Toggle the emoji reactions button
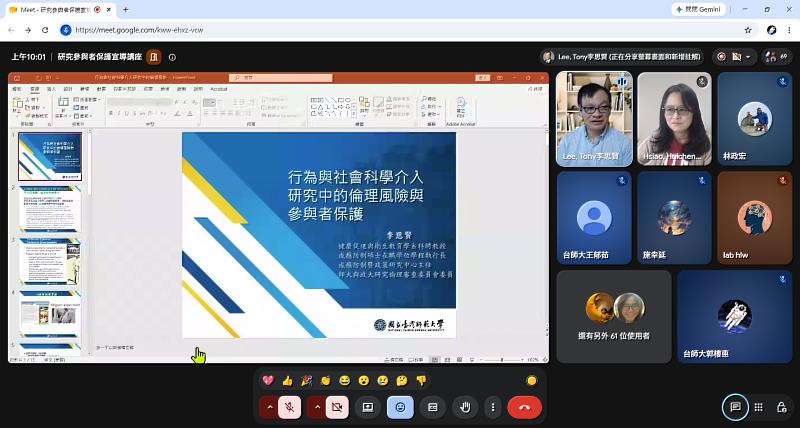Screen dimensions: 800x428 point(401,407)
